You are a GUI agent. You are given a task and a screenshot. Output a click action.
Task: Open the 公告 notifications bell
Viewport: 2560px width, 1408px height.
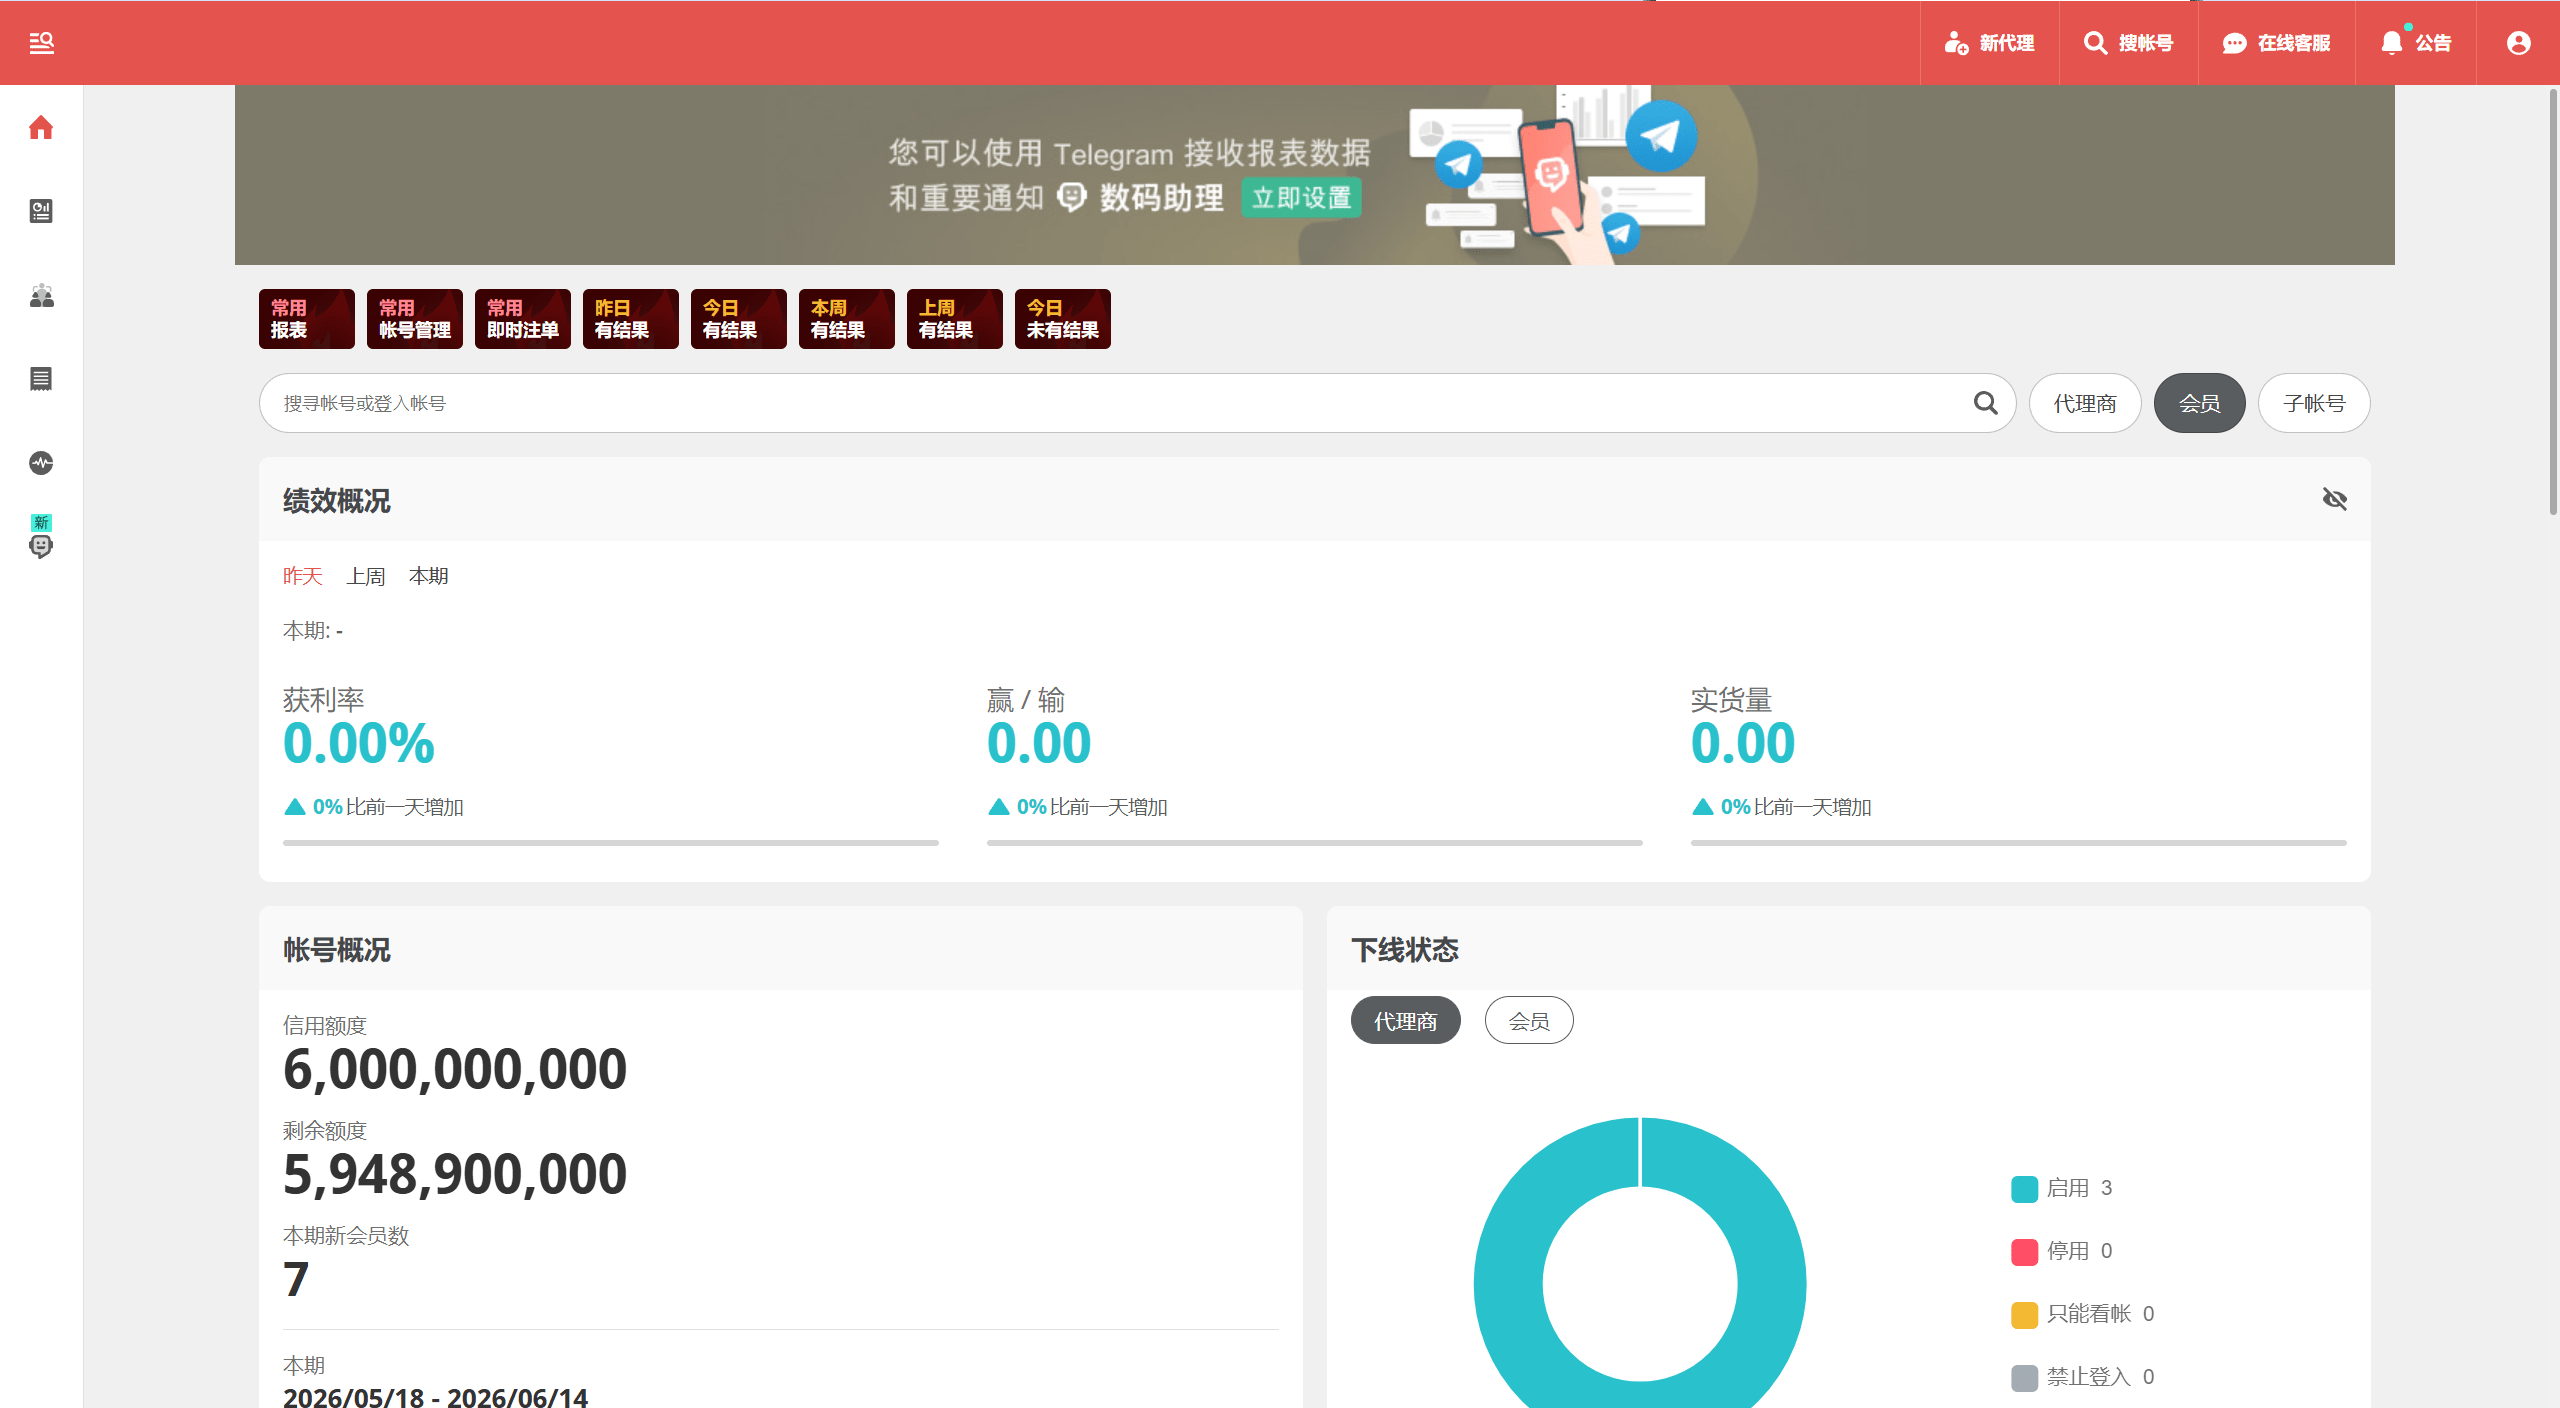point(2415,43)
